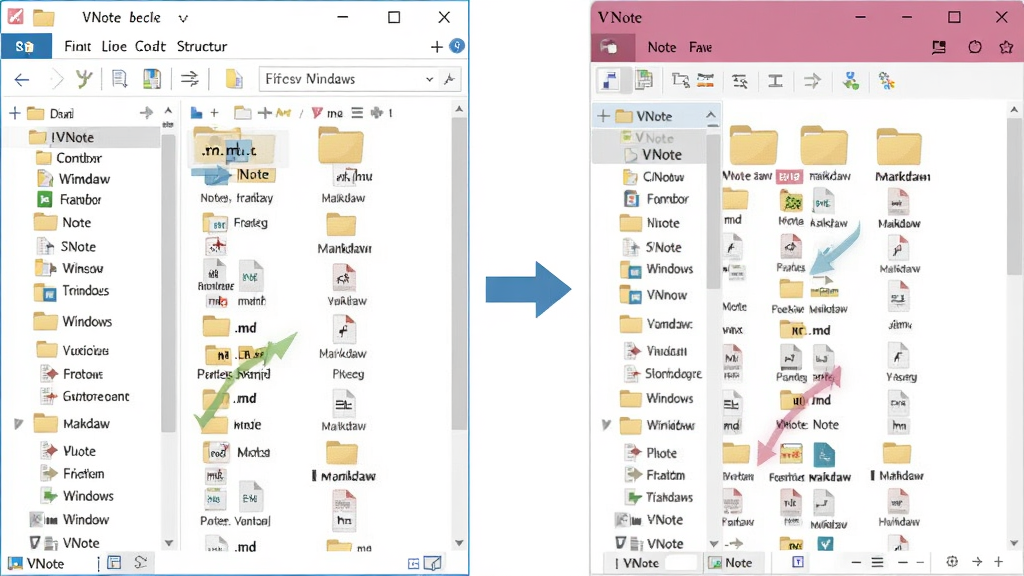The height and width of the screenshot is (576, 1024).
Task: Click the colorful gears icon in right toolbar
Action: 886,81
